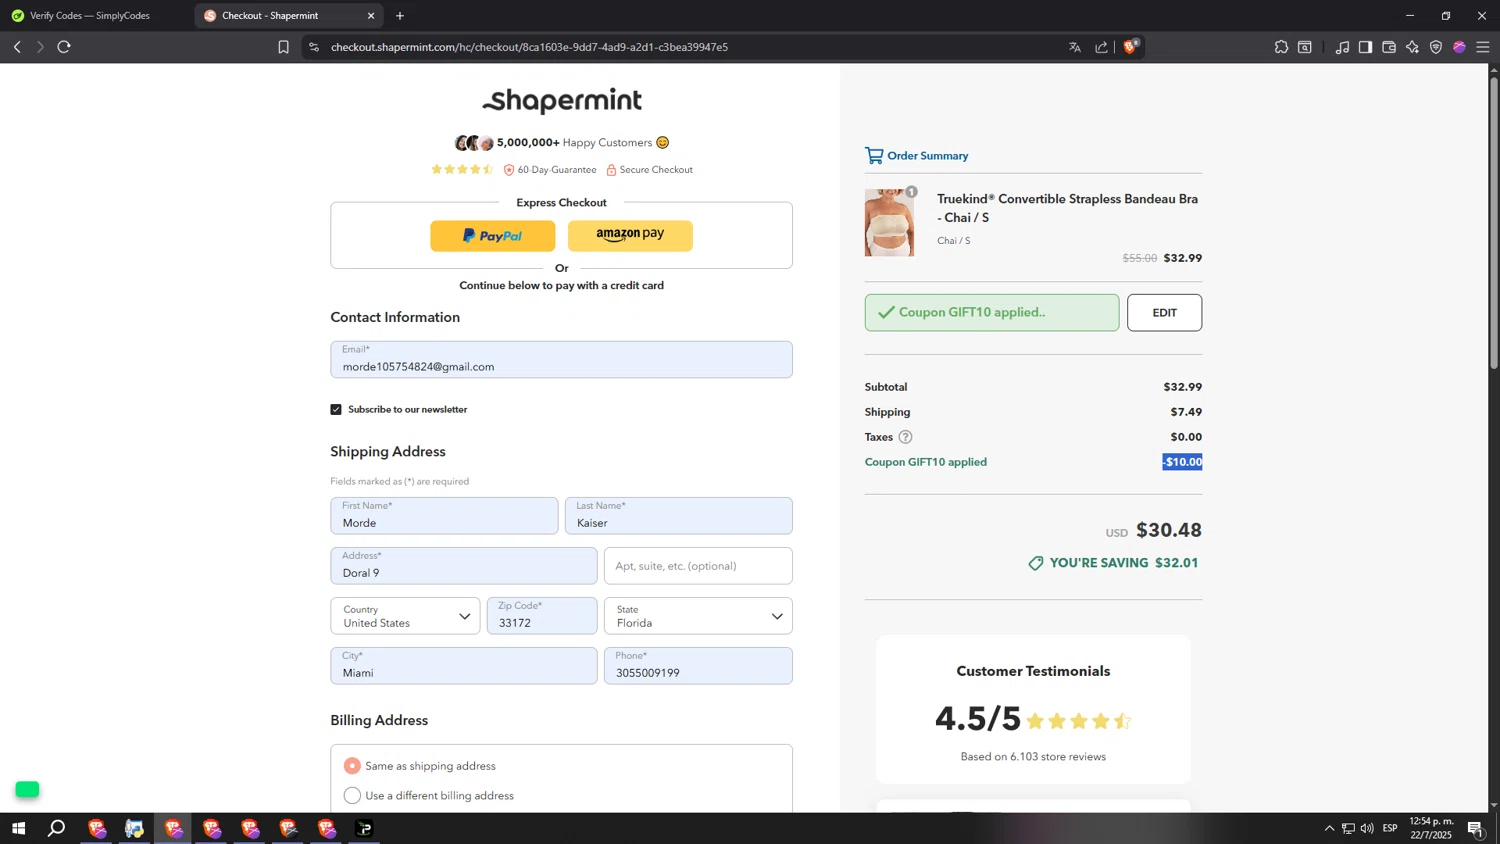The width and height of the screenshot is (1500, 844).
Task: Click the ESP language indicator in tray
Action: tap(1390, 828)
